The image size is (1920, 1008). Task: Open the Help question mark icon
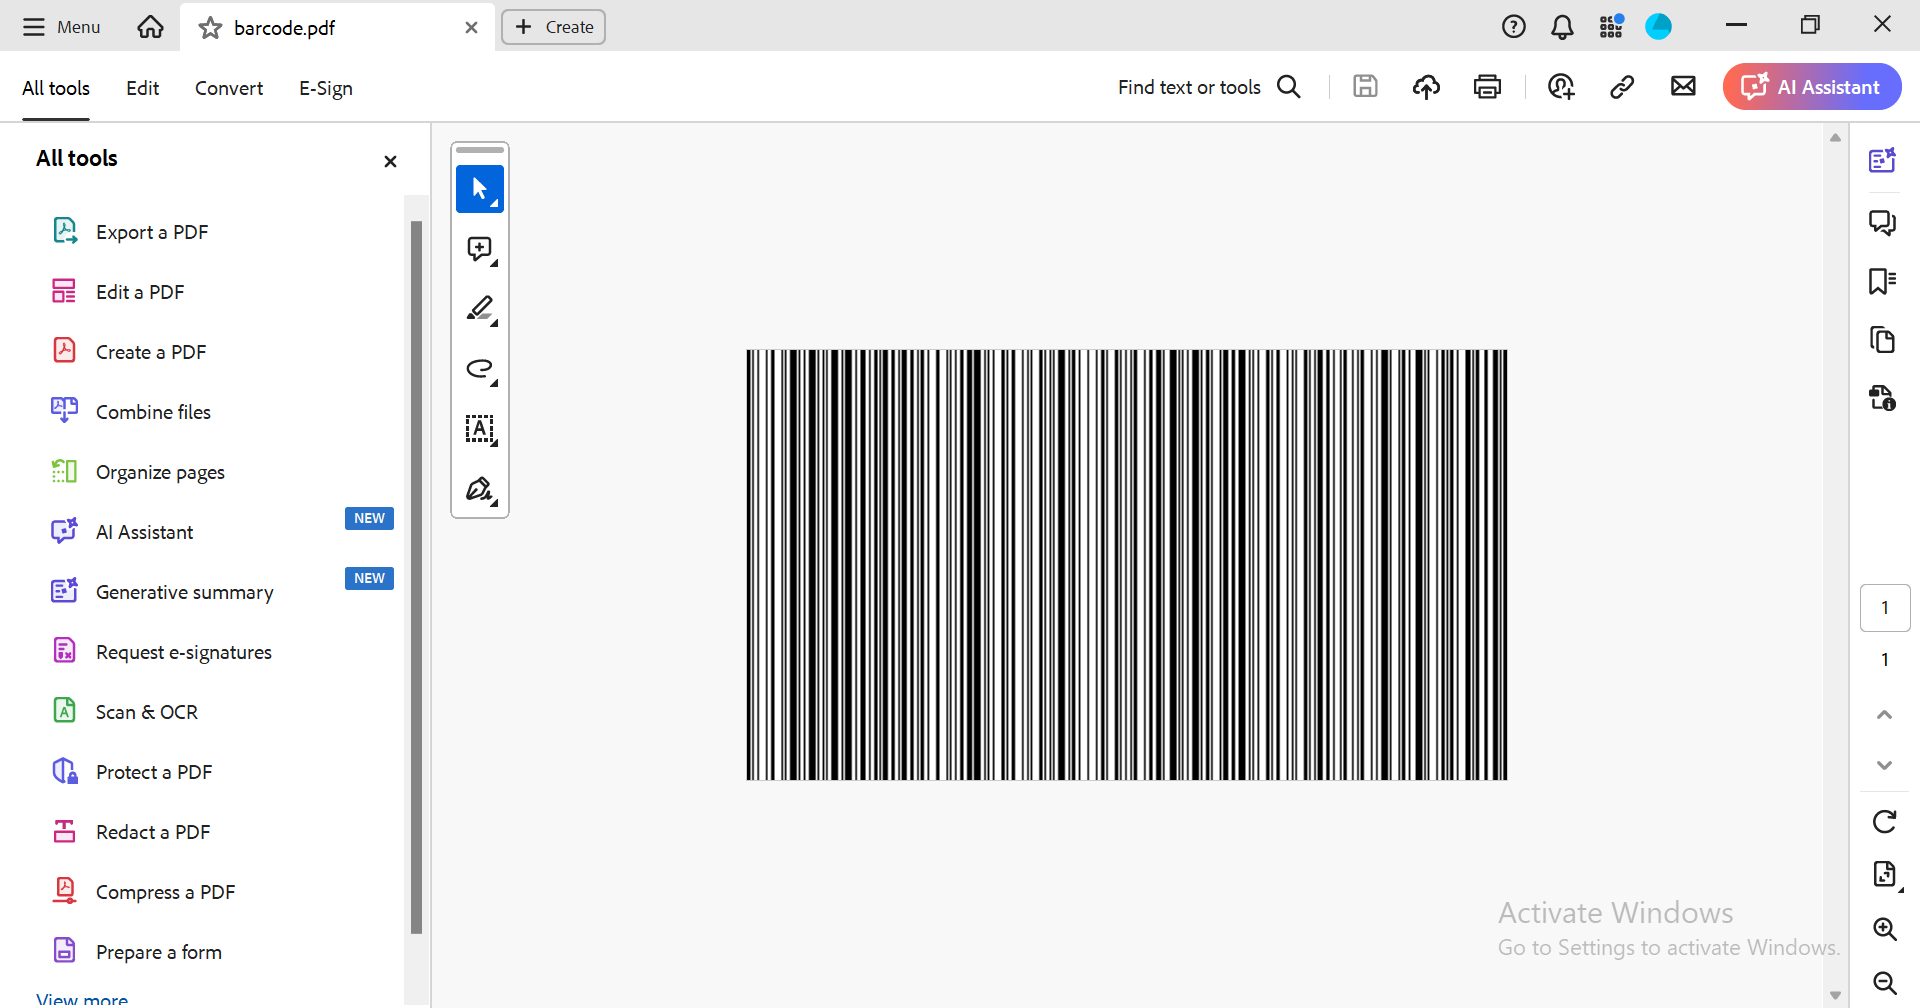coord(1514,27)
